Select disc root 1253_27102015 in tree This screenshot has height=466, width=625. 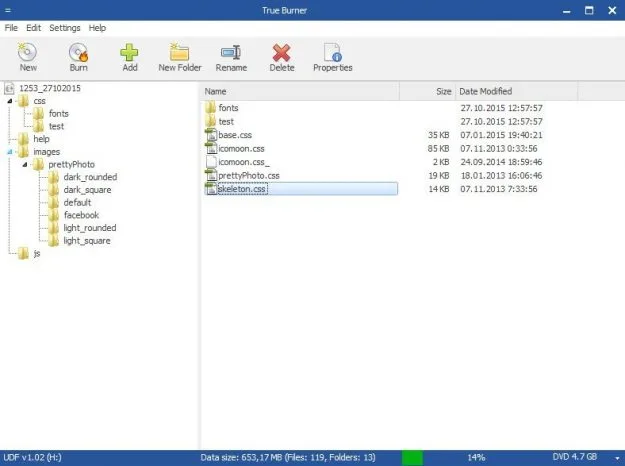[50, 88]
